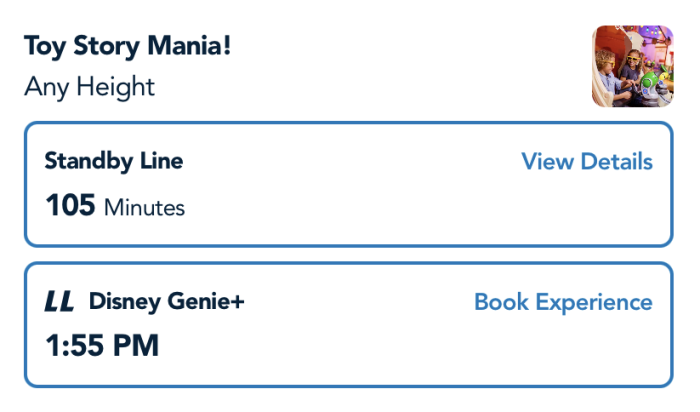Click the Lightning Lane LL icon
The height and width of the screenshot is (412, 700).
click(x=59, y=302)
